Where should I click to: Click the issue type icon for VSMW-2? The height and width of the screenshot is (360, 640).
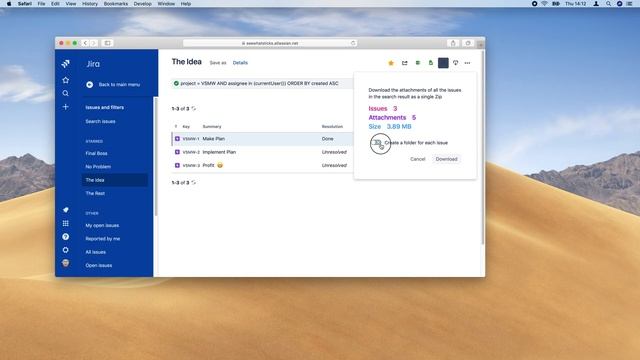tap(177, 152)
